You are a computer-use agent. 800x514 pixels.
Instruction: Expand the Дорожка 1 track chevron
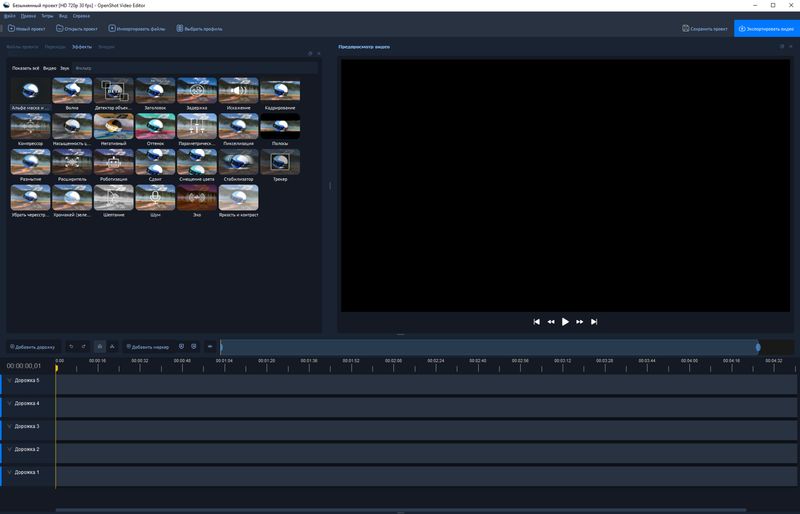9,472
